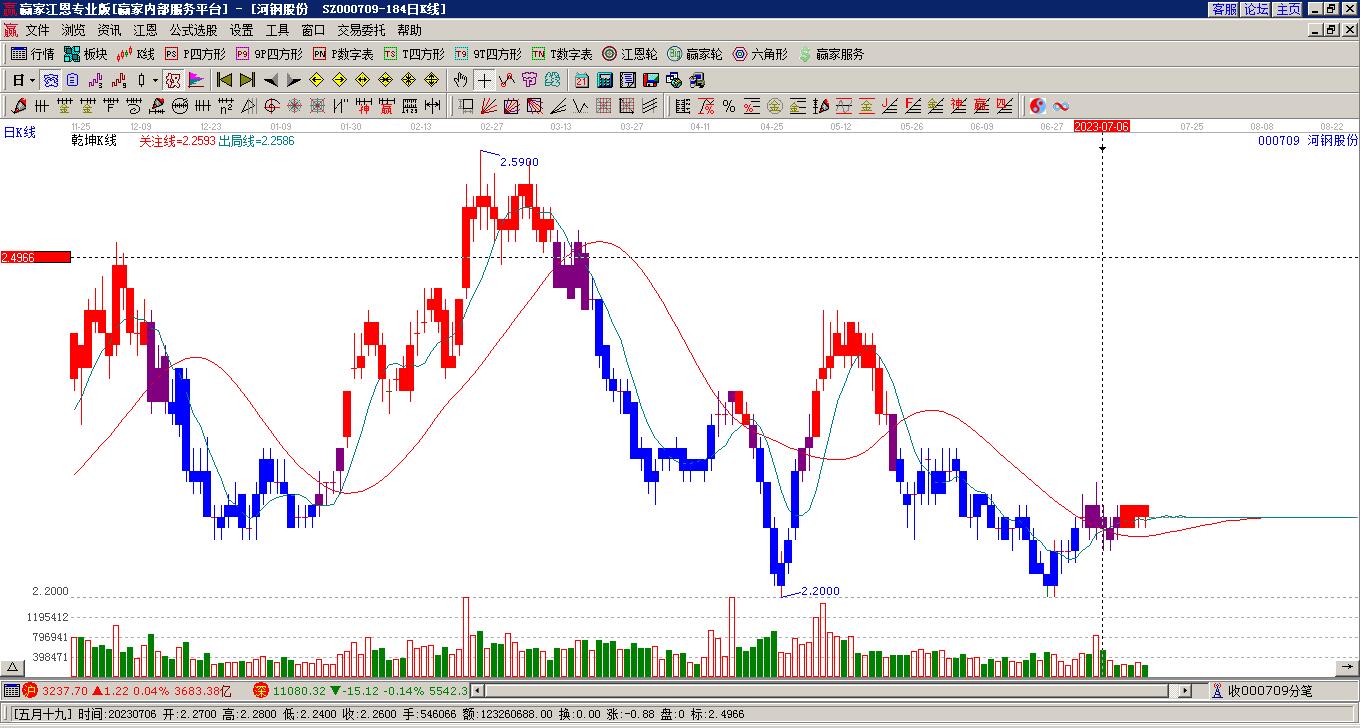Open the 帮助 menu
This screenshot has width=1360, height=728.
409,31
